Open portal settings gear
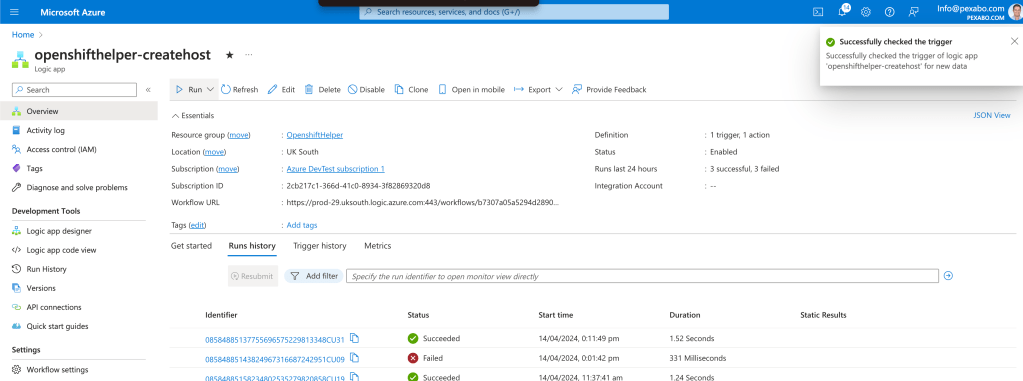The height and width of the screenshot is (381, 1023). 866,12
